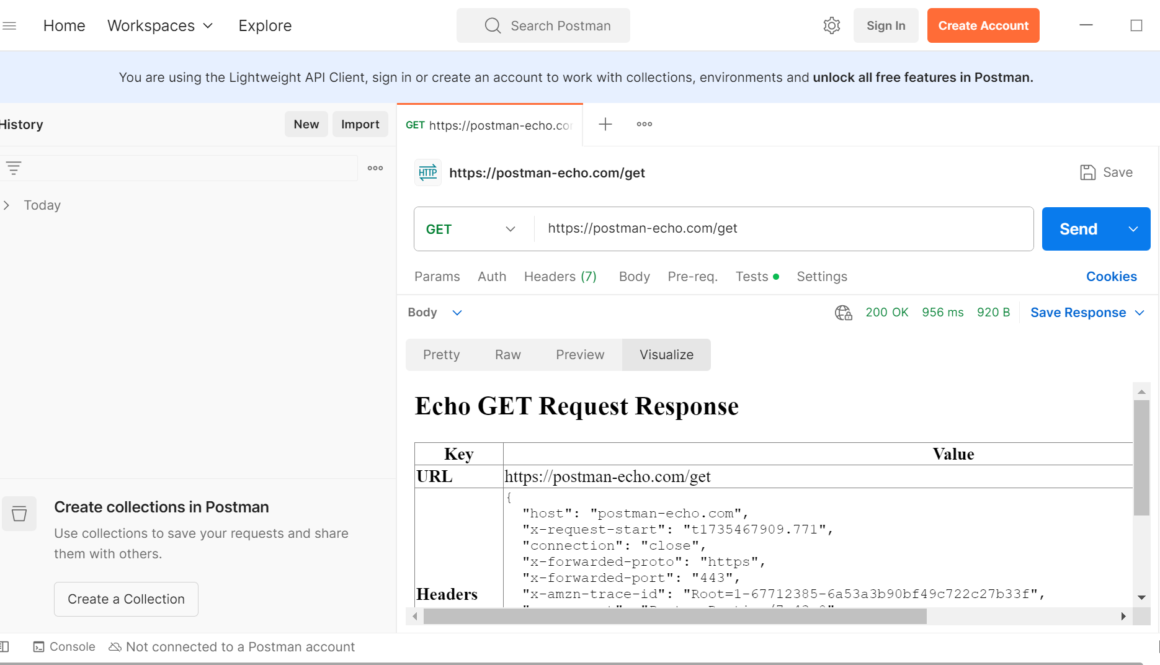Click the Console terminal icon
This screenshot has height=665, width=1160.
point(38,647)
